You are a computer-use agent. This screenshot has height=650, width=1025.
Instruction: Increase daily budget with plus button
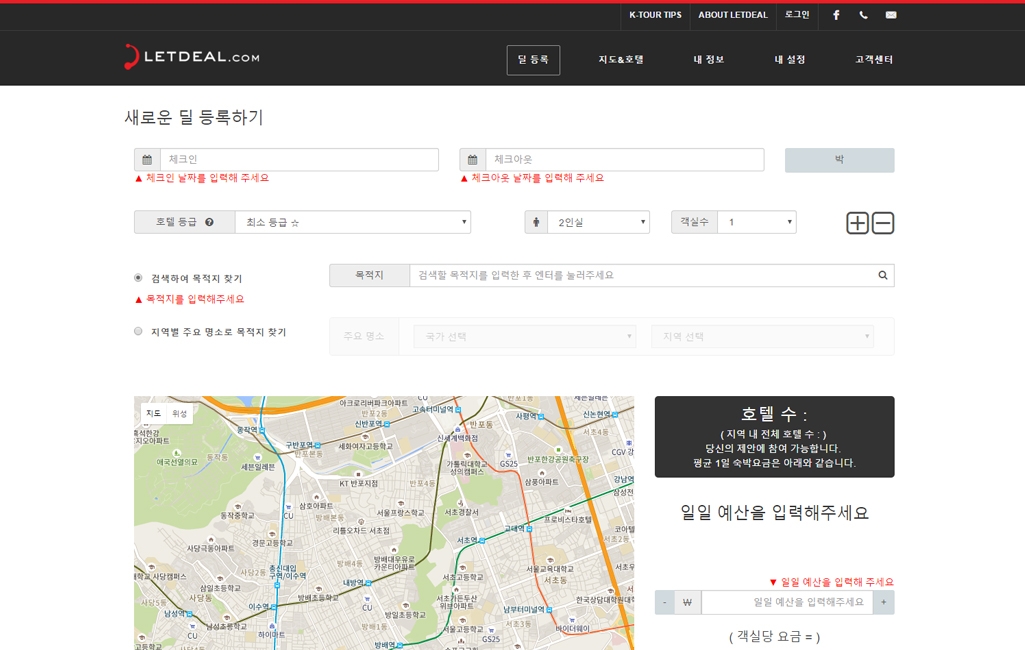884,602
